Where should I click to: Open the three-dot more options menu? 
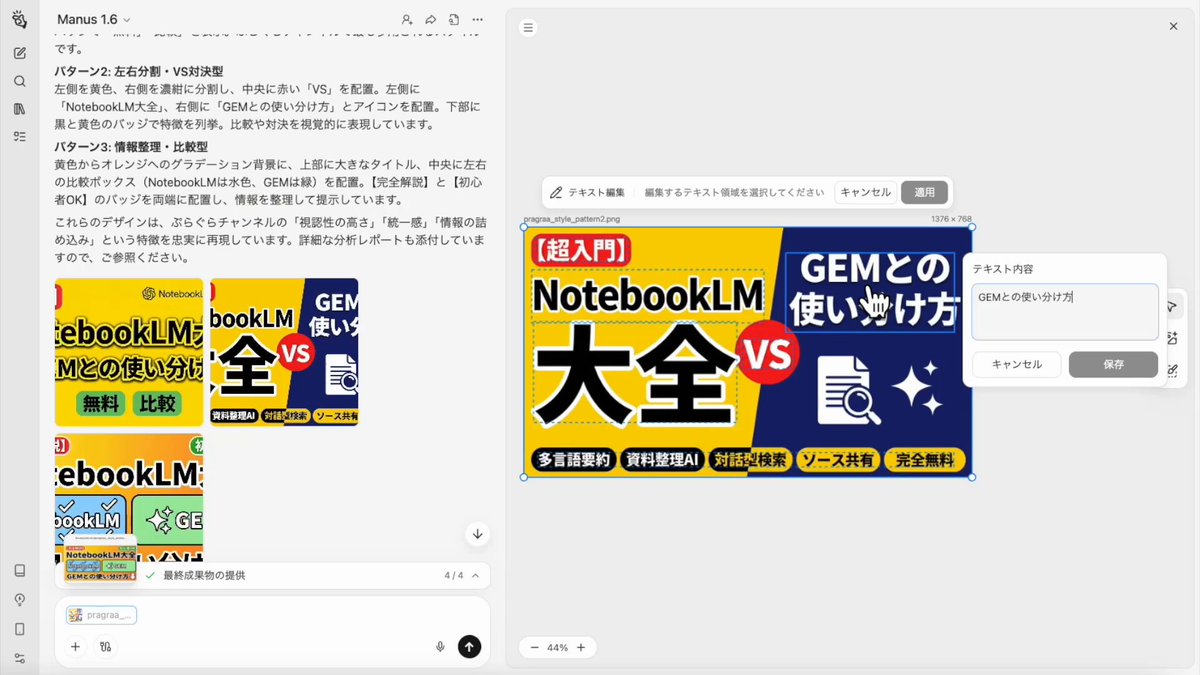[478, 20]
